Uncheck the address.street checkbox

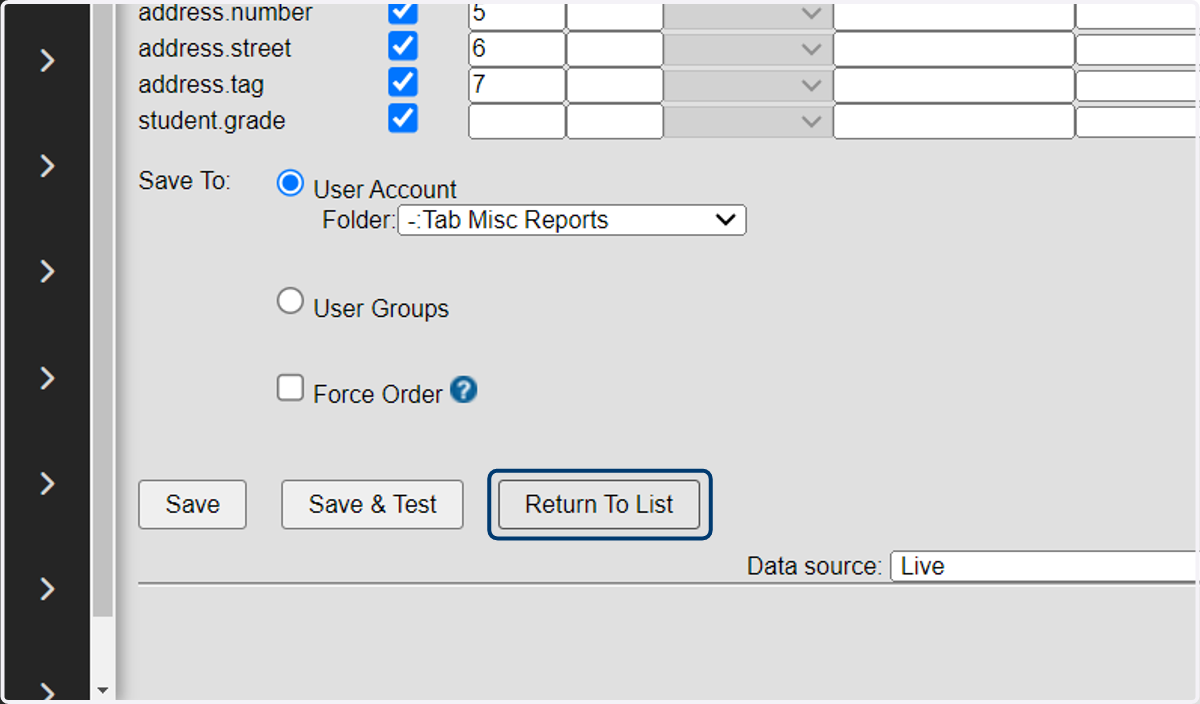403,47
